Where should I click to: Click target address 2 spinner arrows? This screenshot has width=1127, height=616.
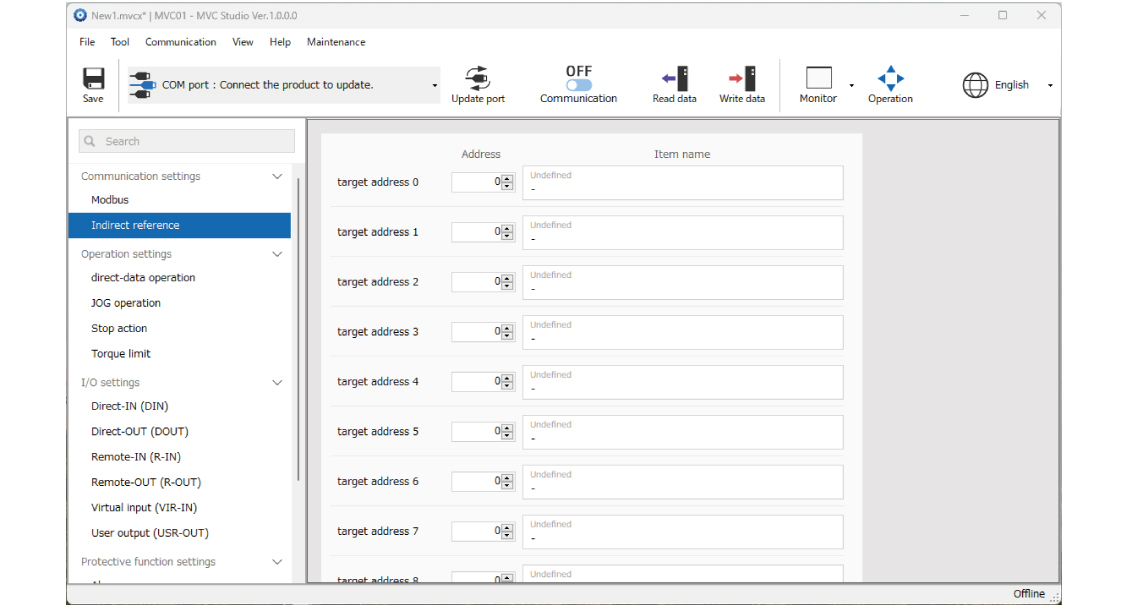coord(507,282)
